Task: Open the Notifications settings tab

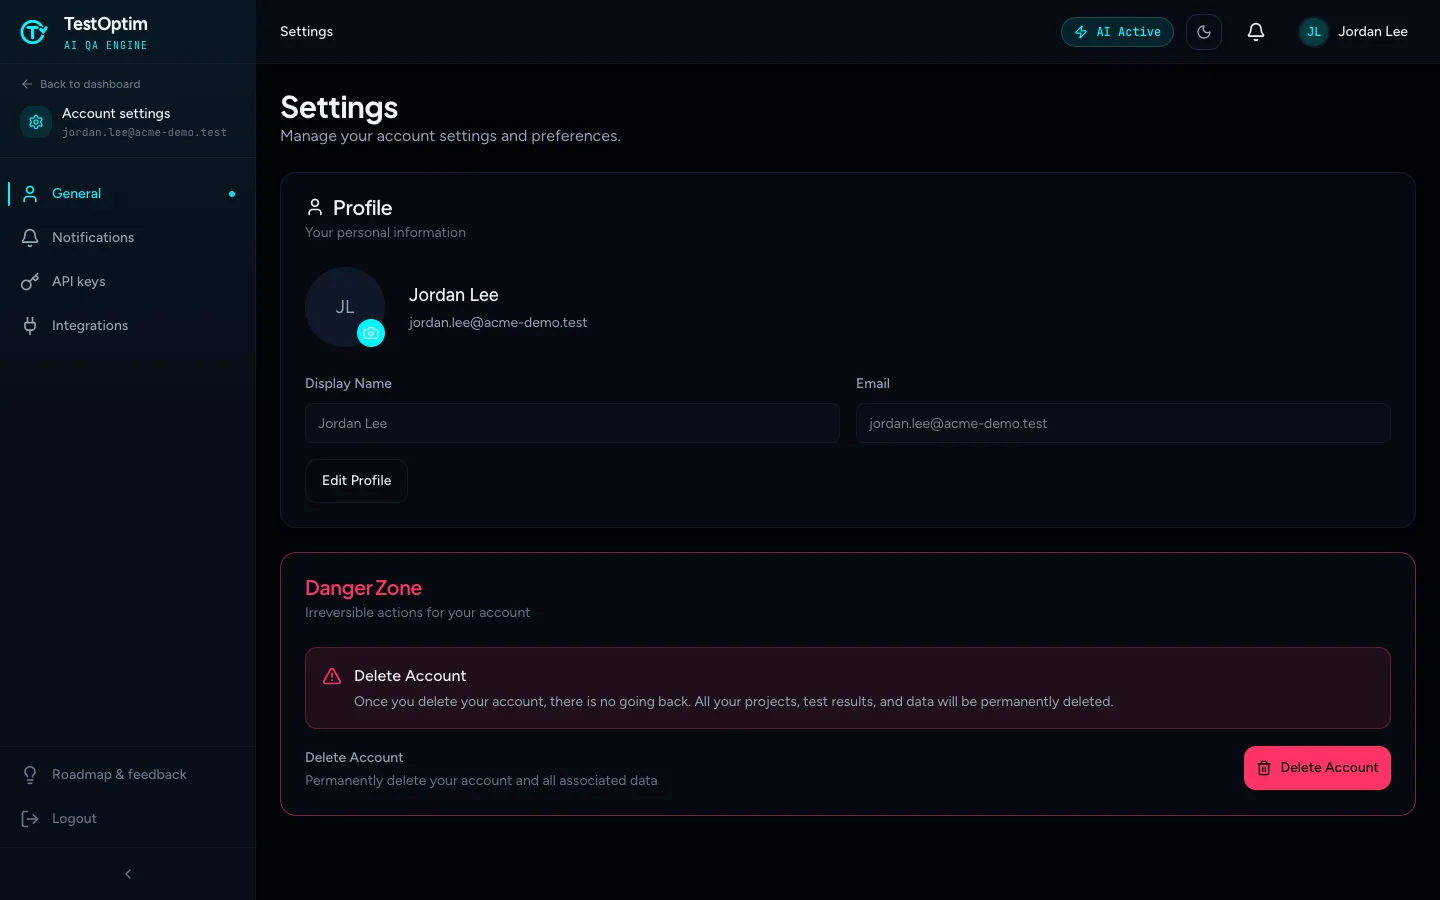Action: [x=128, y=237]
